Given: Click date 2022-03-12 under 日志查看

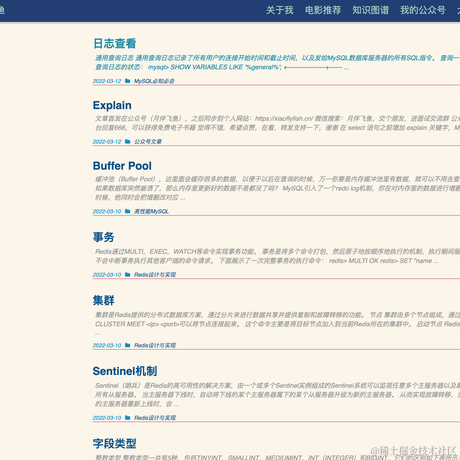Looking at the screenshot, I should [x=107, y=81].
